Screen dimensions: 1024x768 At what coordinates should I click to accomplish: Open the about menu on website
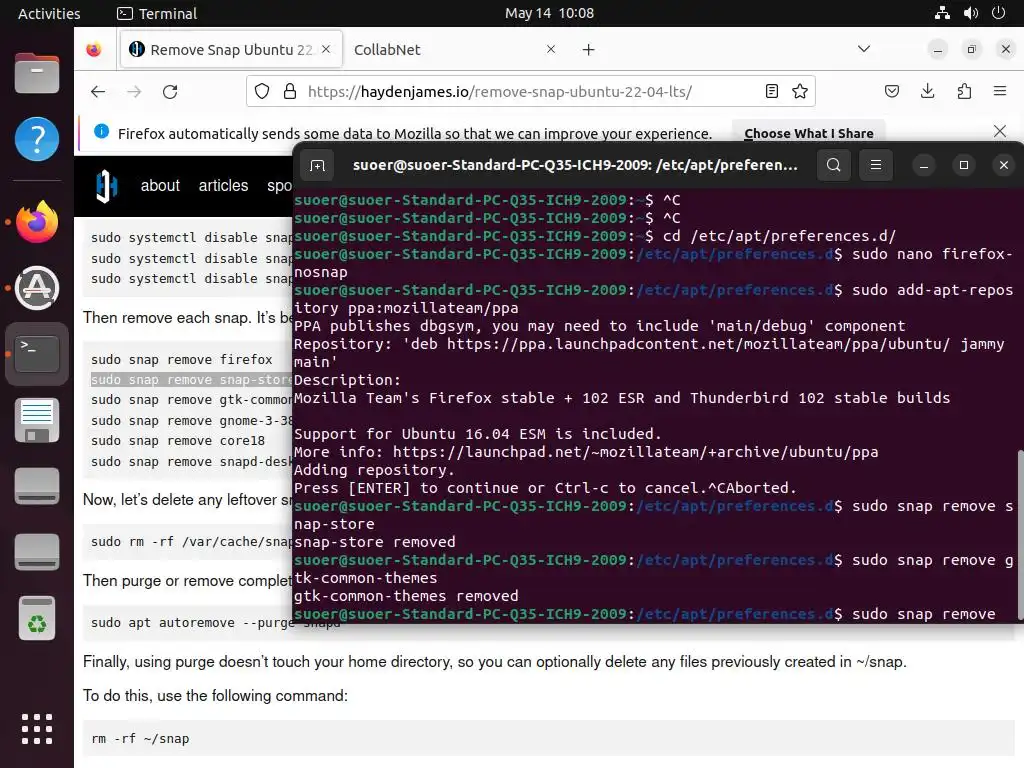160,185
